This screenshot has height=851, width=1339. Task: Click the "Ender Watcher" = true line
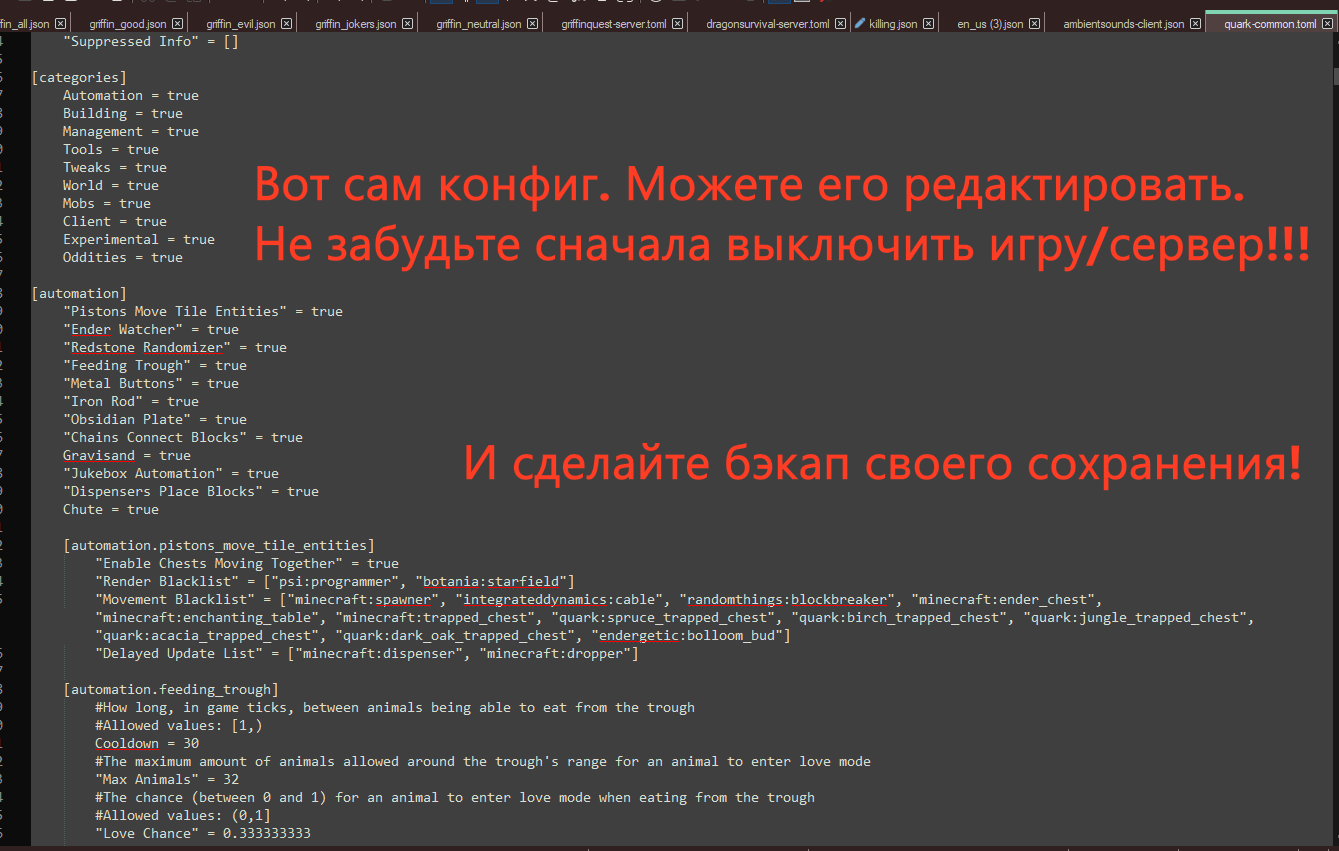pyautogui.click(x=150, y=329)
